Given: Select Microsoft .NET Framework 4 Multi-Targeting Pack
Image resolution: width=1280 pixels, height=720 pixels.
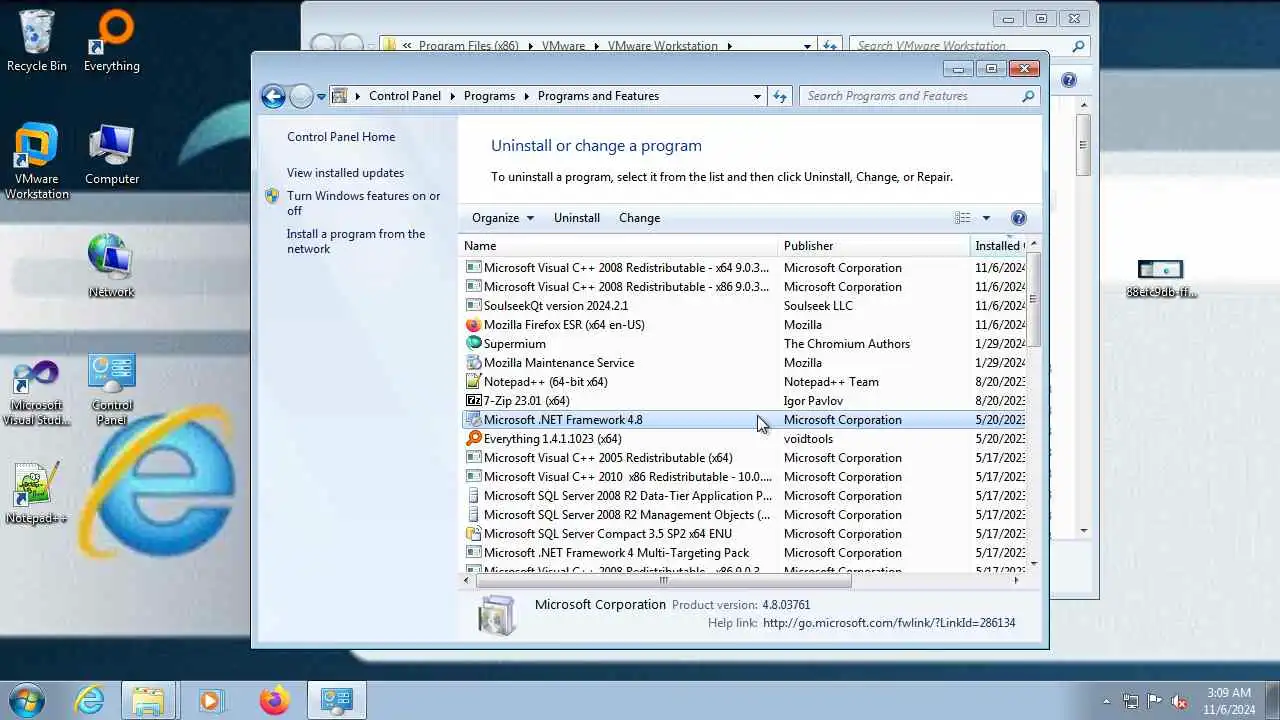Looking at the screenshot, I should click(745, 553).
